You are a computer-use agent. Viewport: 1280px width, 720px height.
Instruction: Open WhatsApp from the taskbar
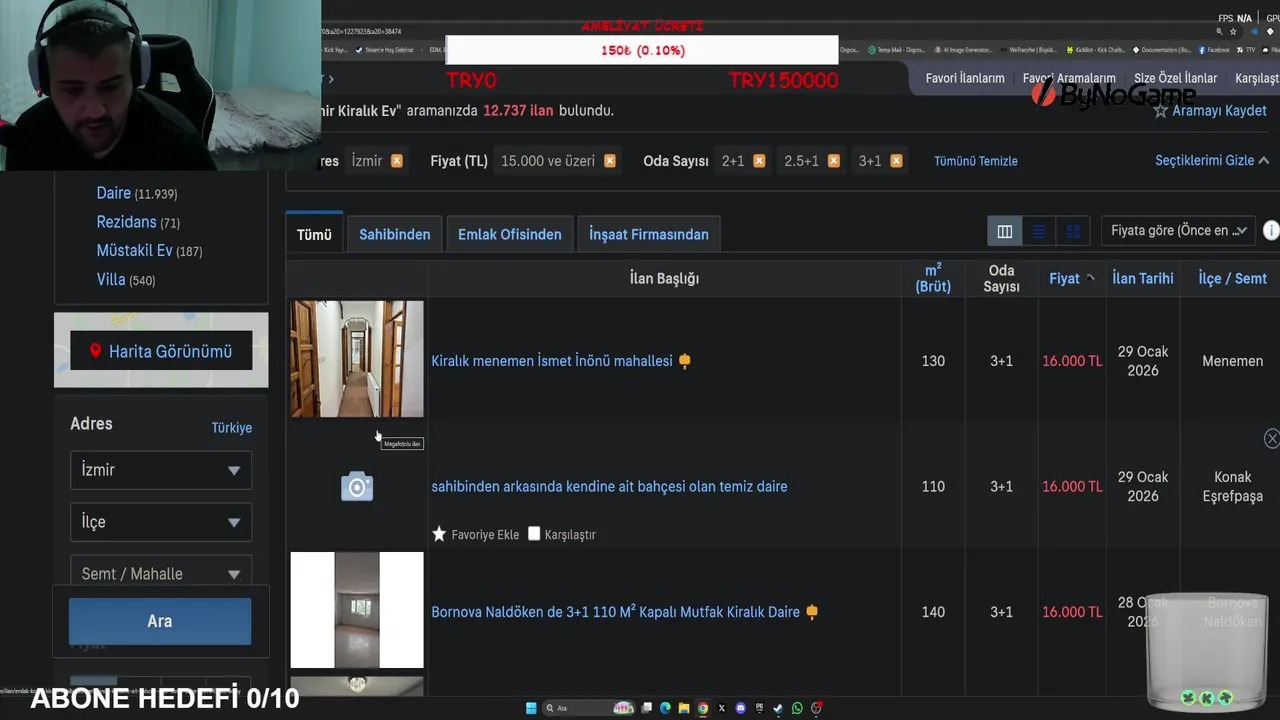coord(797,708)
